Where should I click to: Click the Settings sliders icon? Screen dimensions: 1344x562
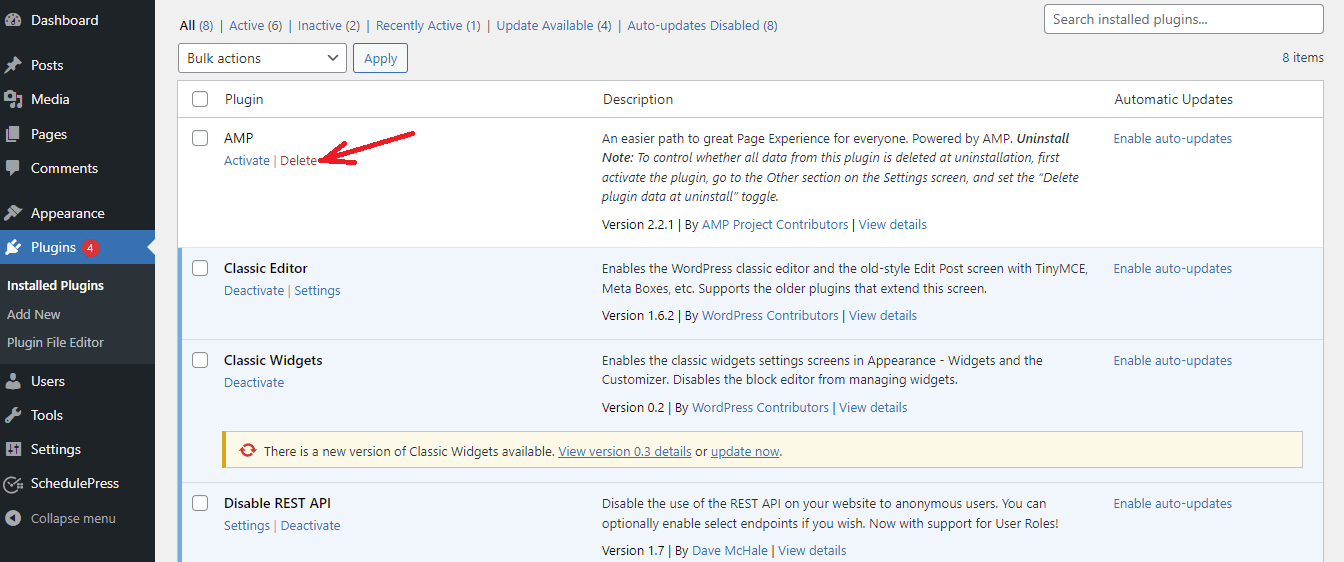click(13, 449)
